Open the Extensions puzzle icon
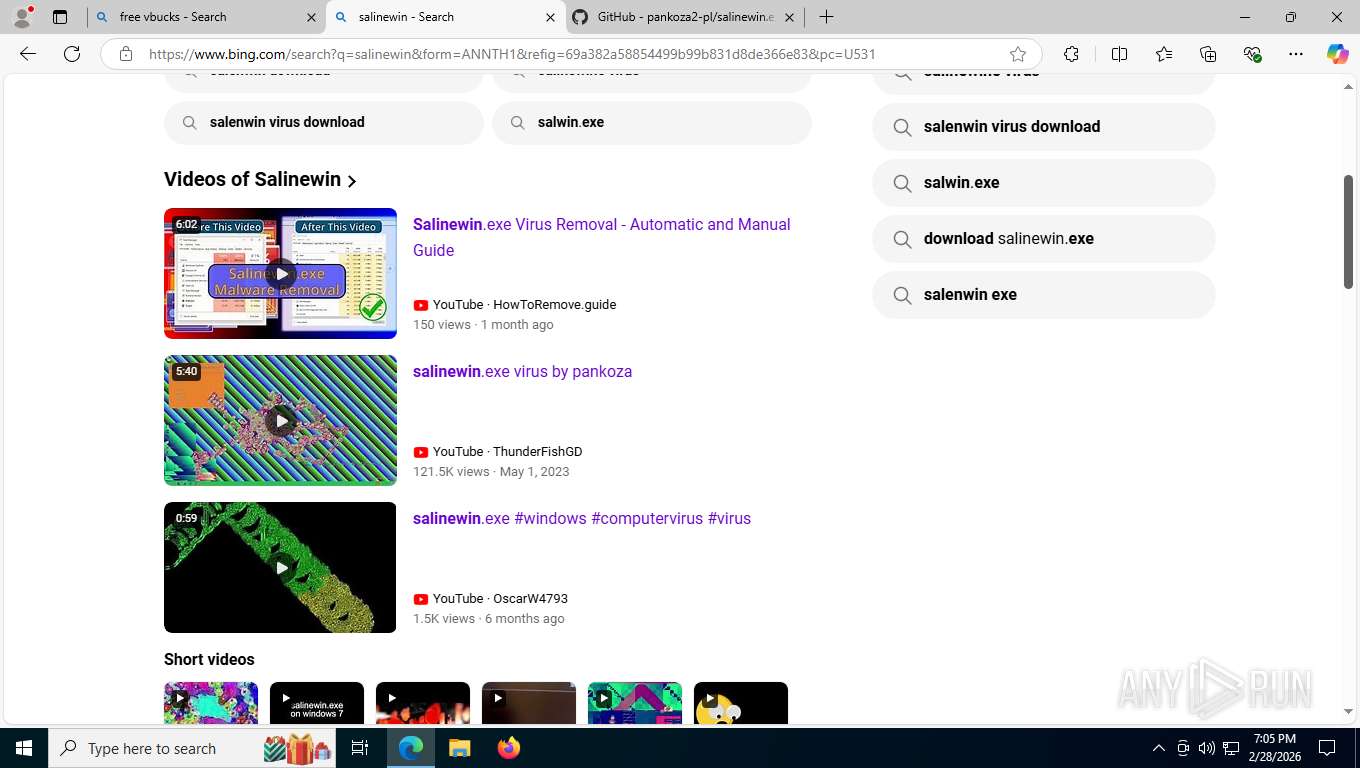The height and width of the screenshot is (768, 1360). [1071, 54]
